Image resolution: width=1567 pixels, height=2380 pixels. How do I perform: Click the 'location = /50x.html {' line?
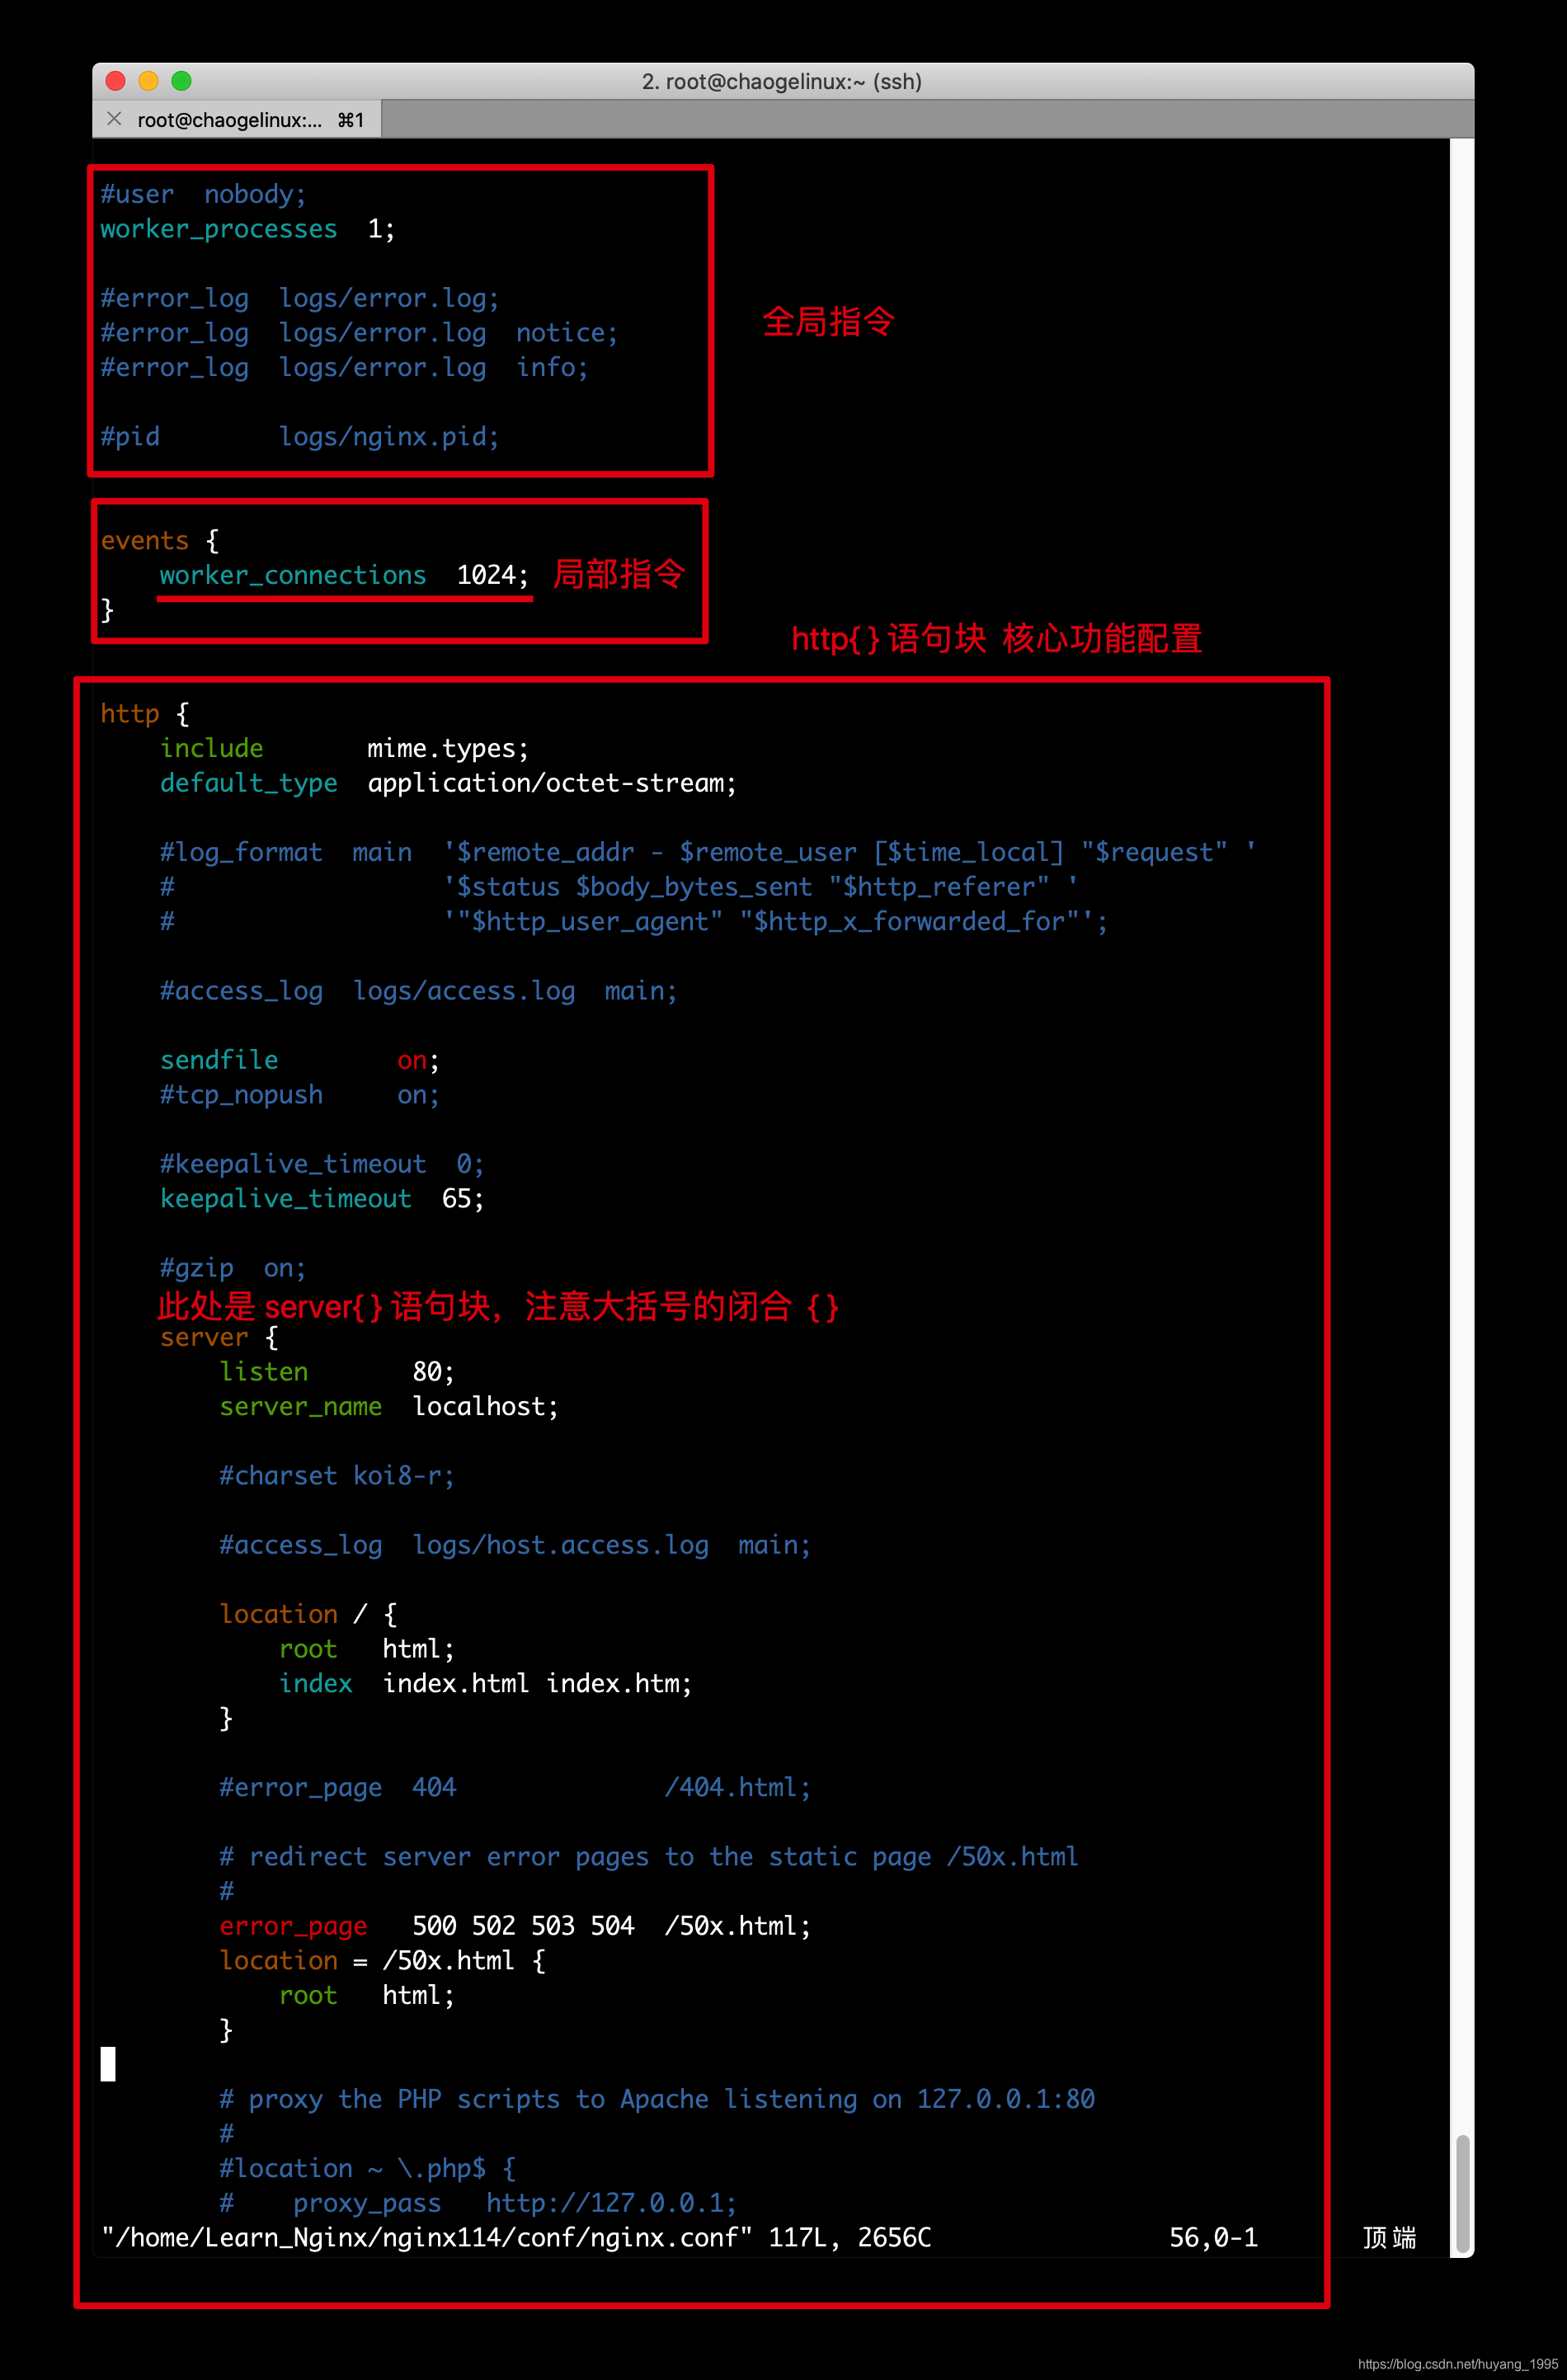pyautogui.click(x=382, y=1961)
